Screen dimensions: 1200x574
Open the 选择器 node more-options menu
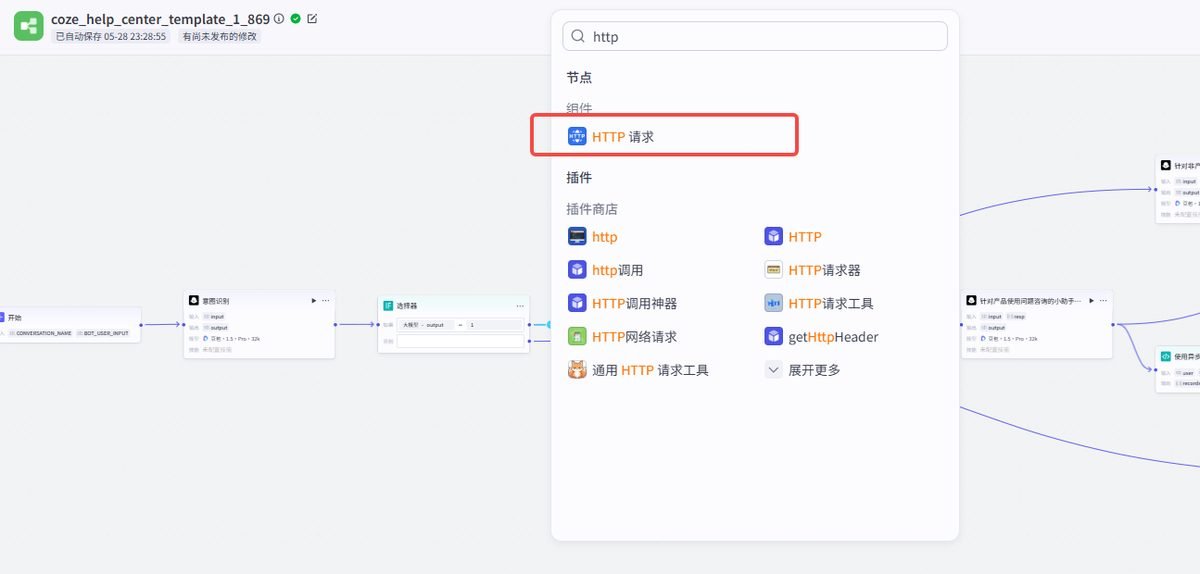pyautogui.click(x=520, y=306)
